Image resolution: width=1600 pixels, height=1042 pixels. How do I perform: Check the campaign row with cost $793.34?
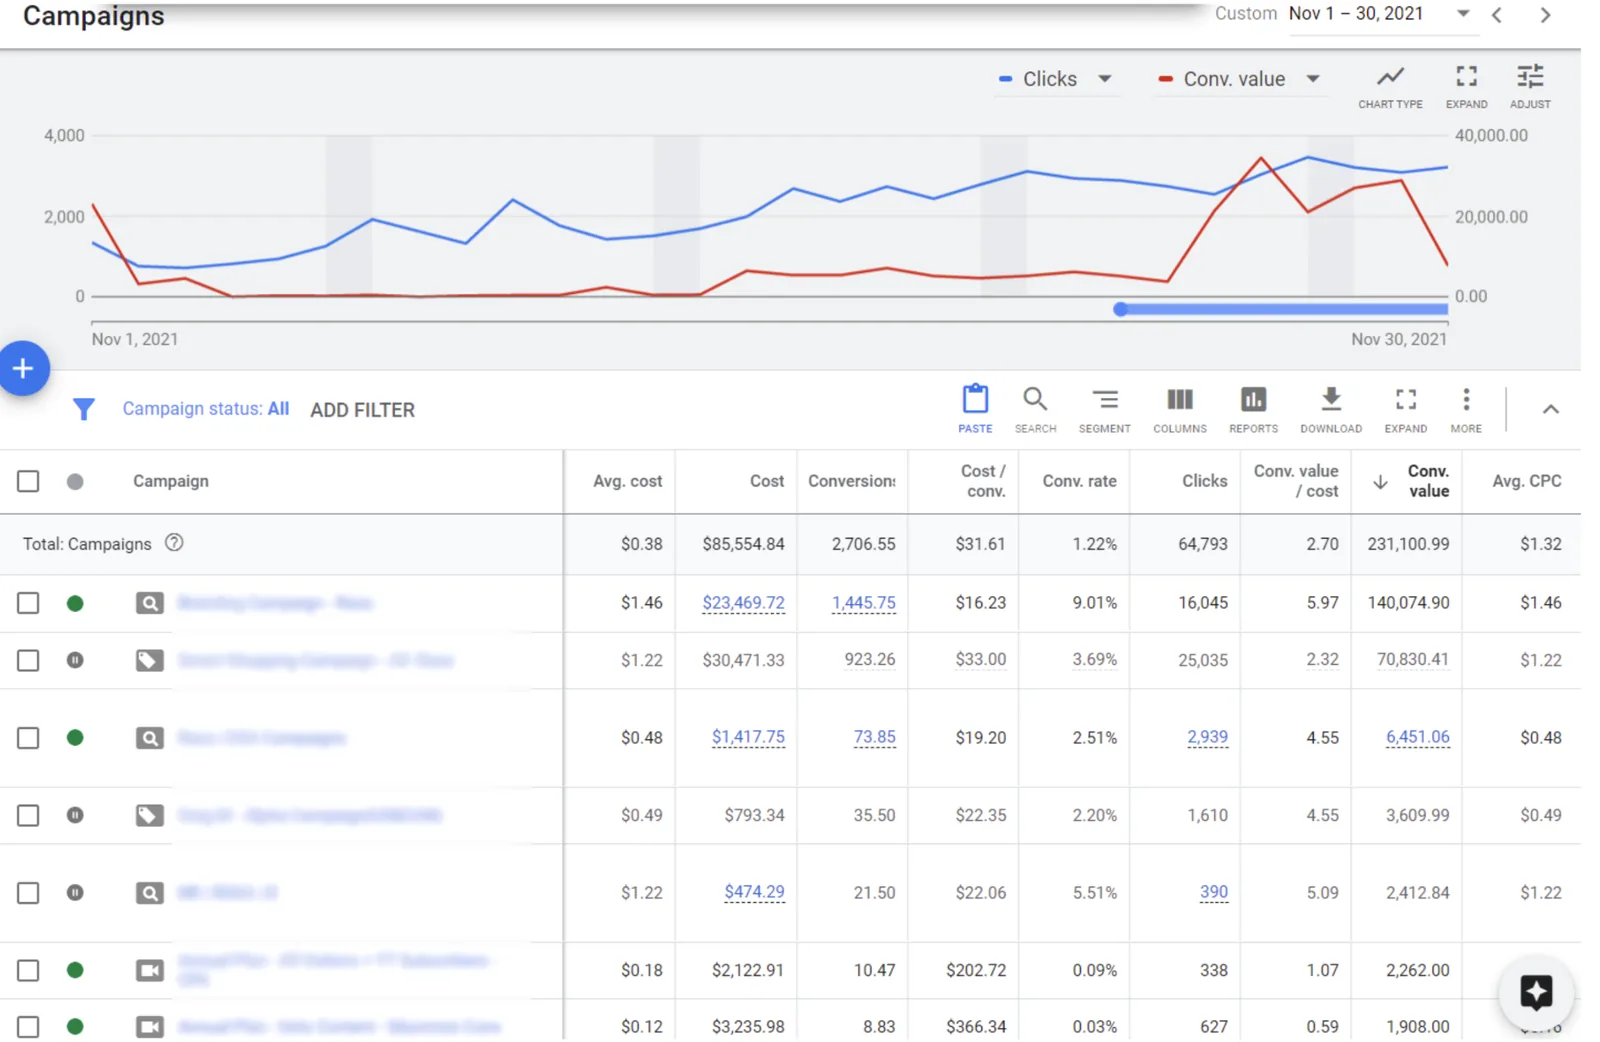(28, 815)
